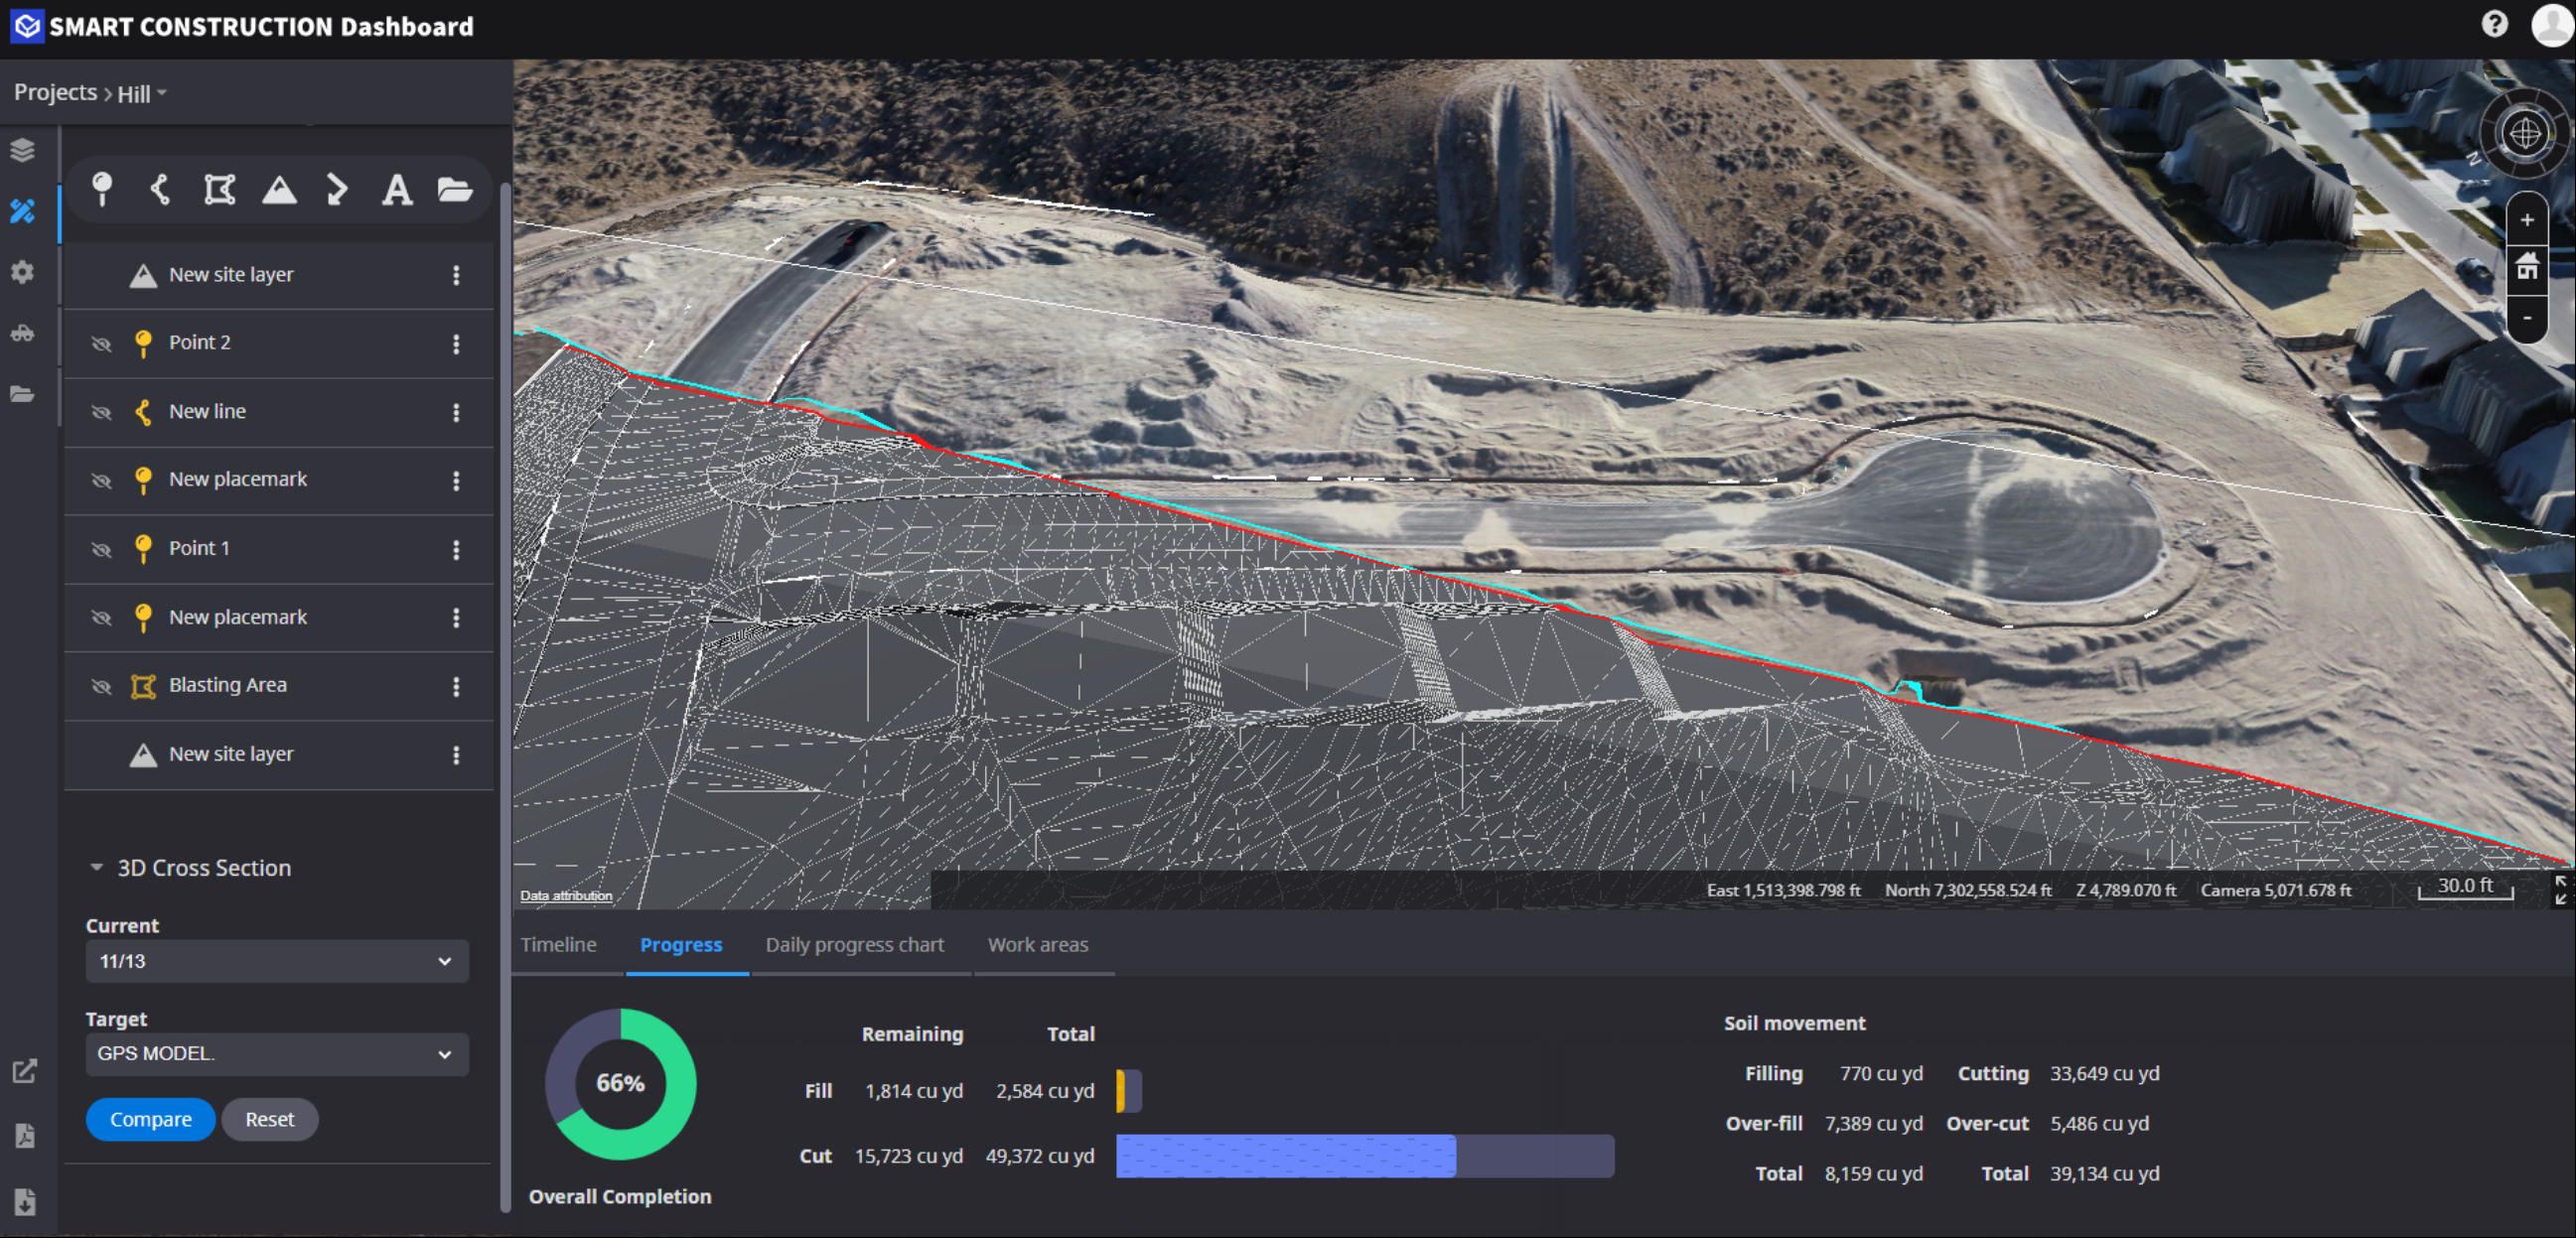Open the Current date dropdown showing 11/13
This screenshot has width=2576, height=1238.
(276, 961)
